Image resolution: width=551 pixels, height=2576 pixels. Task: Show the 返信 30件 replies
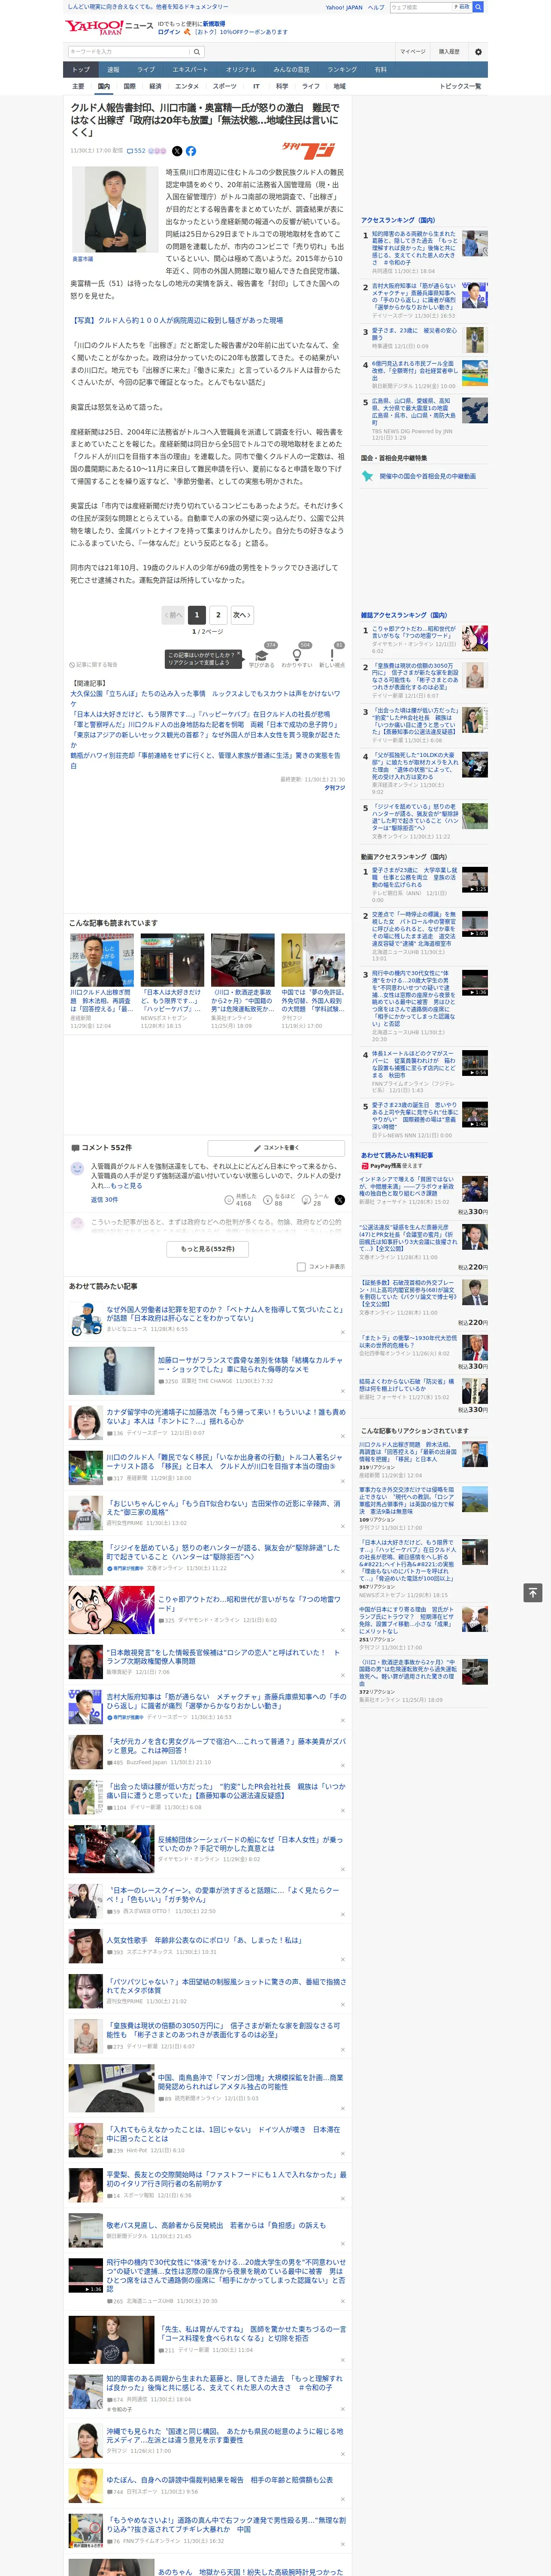(104, 1199)
